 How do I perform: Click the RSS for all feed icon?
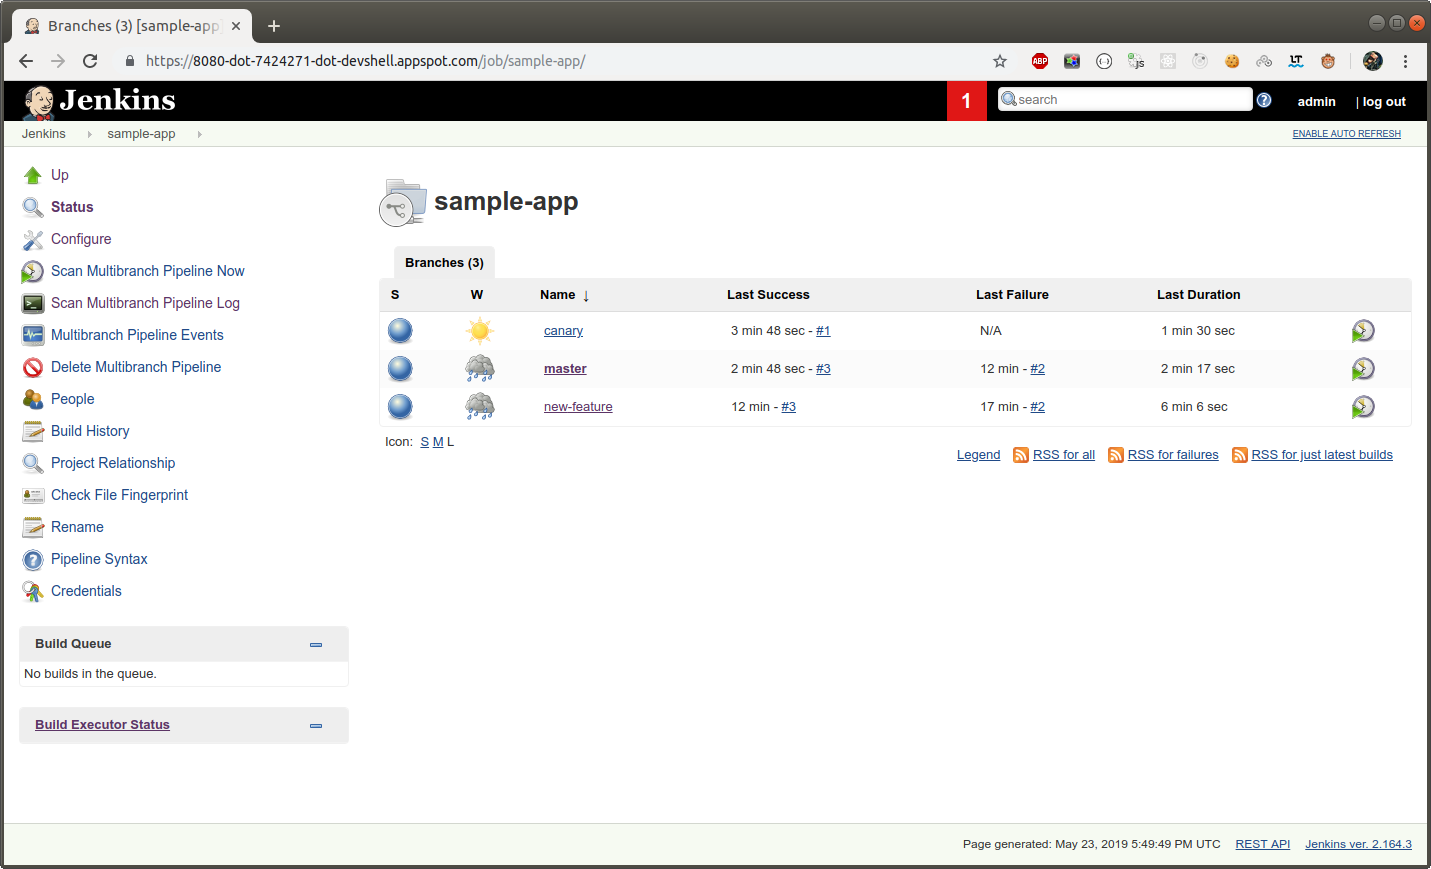(1021, 455)
